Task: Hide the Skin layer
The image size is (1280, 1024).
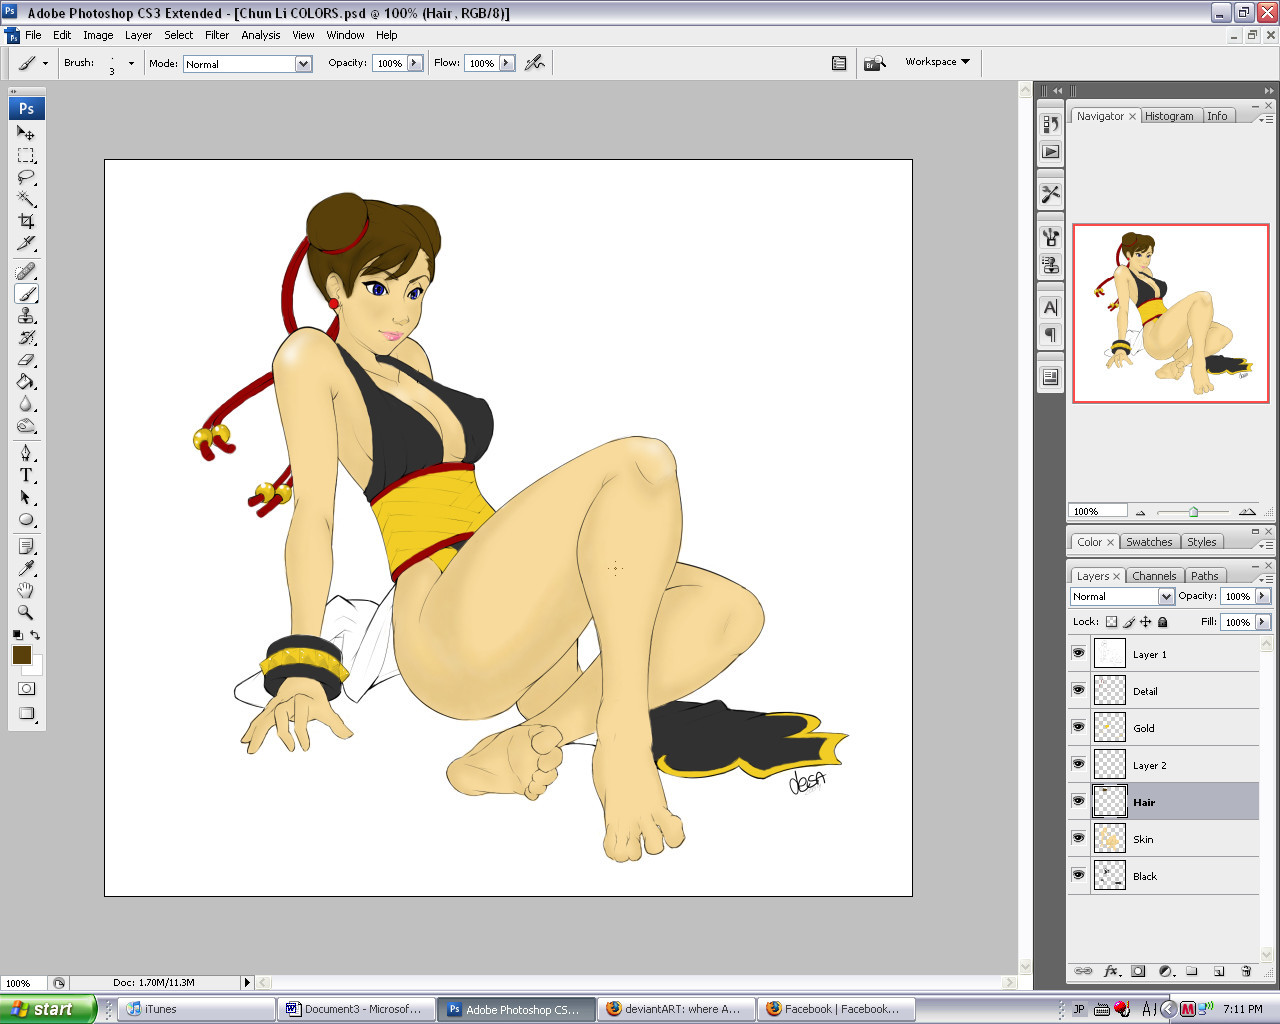Action: tap(1078, 838)
